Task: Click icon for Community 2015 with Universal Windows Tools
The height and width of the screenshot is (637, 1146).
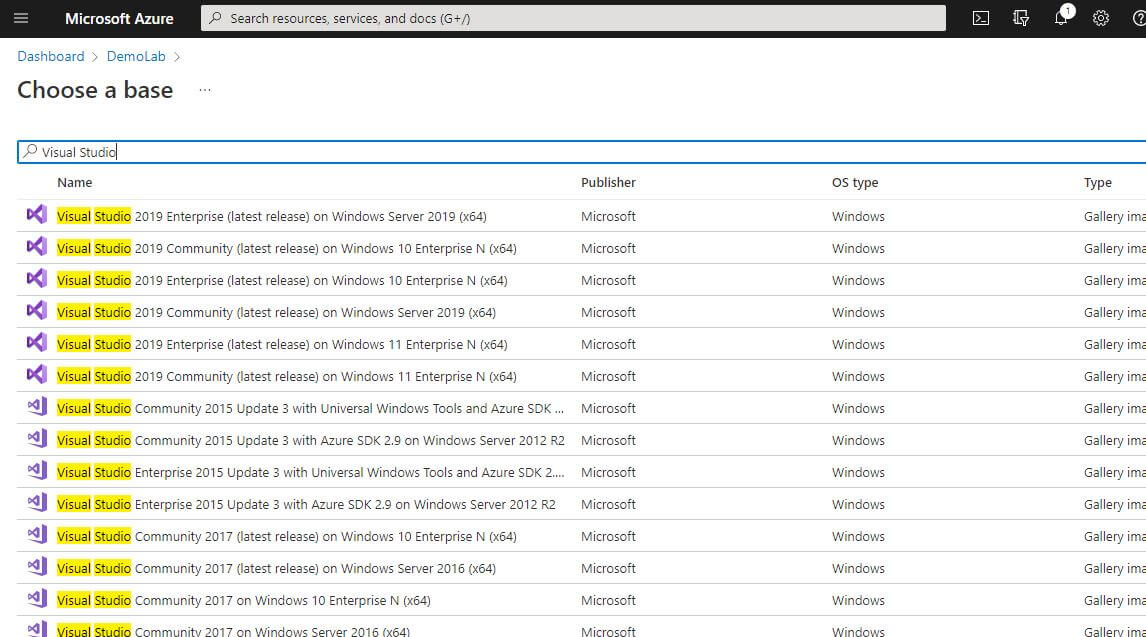Action: [37, 407]
